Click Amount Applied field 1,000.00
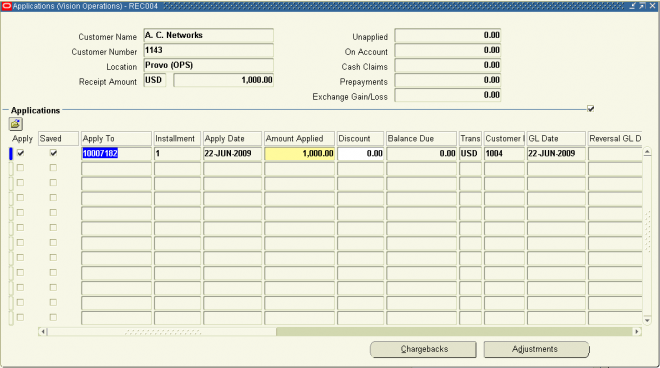Image resolution: width=660 pixels, height=368 pixels. click(299, 154)
